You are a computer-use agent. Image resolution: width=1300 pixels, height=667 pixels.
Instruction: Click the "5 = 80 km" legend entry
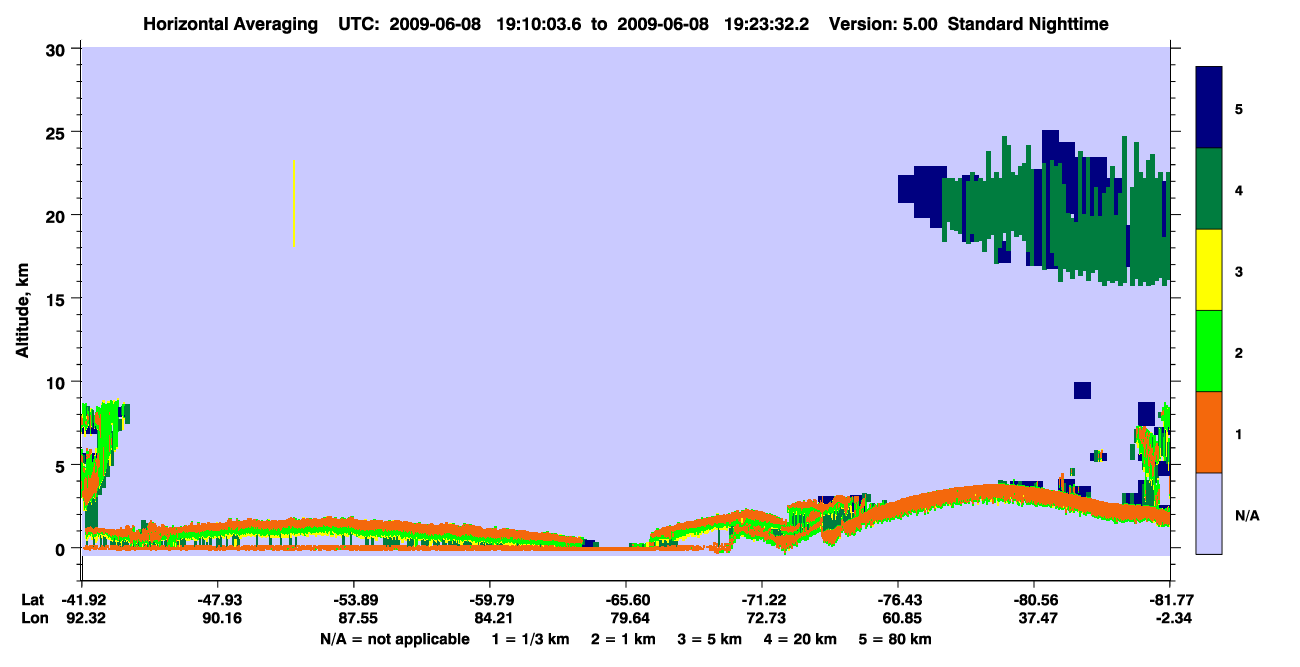tap(894, 639)
